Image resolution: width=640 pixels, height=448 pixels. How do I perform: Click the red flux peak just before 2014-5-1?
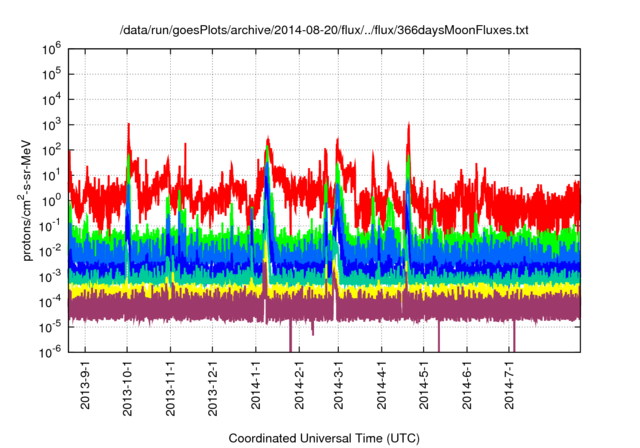(409, 127)
